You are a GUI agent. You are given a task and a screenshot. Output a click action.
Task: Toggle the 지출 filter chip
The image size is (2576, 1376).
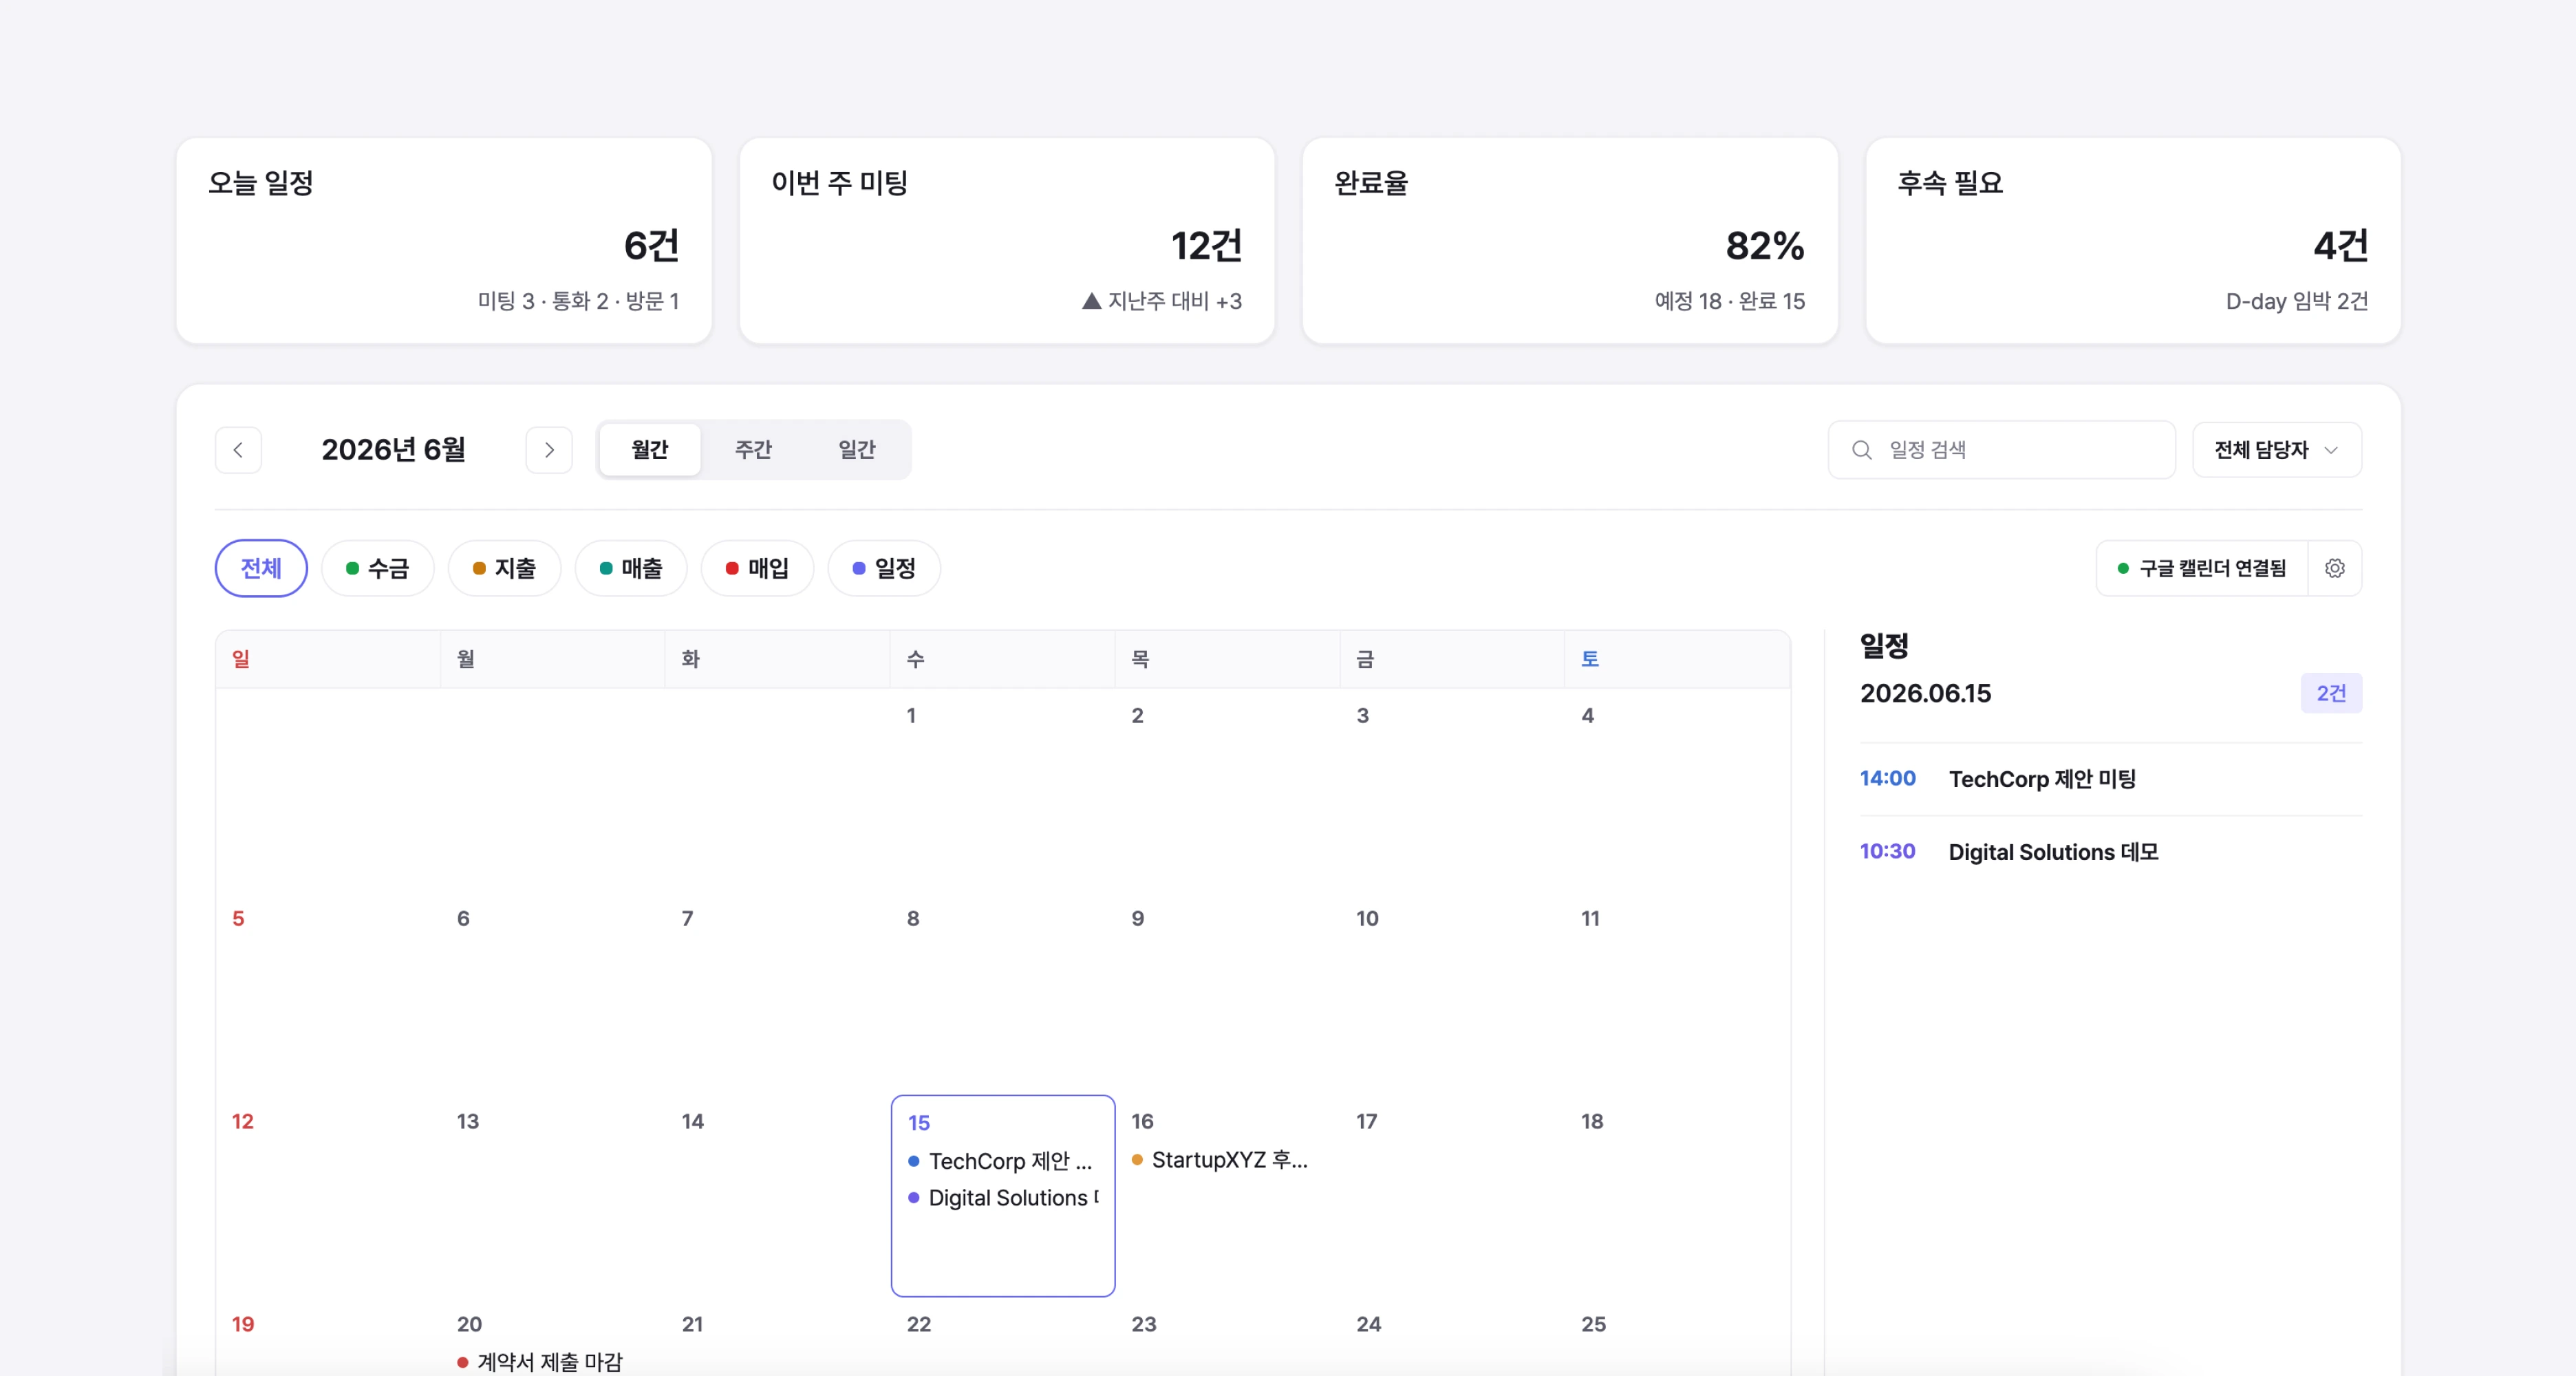[504, 568]
